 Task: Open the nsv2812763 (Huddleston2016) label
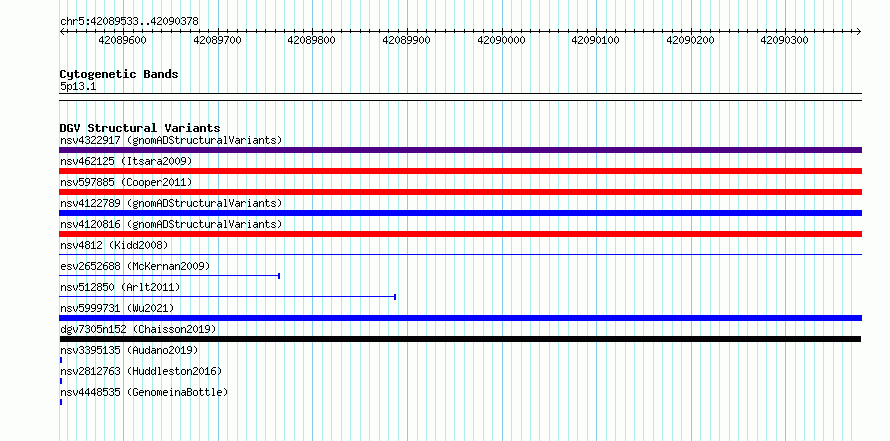[141, 371]
